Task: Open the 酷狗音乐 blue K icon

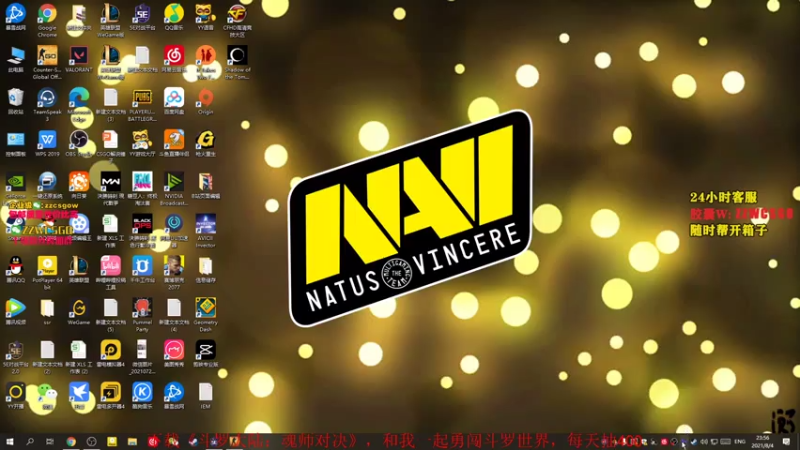Action: (x=142, y=396)
